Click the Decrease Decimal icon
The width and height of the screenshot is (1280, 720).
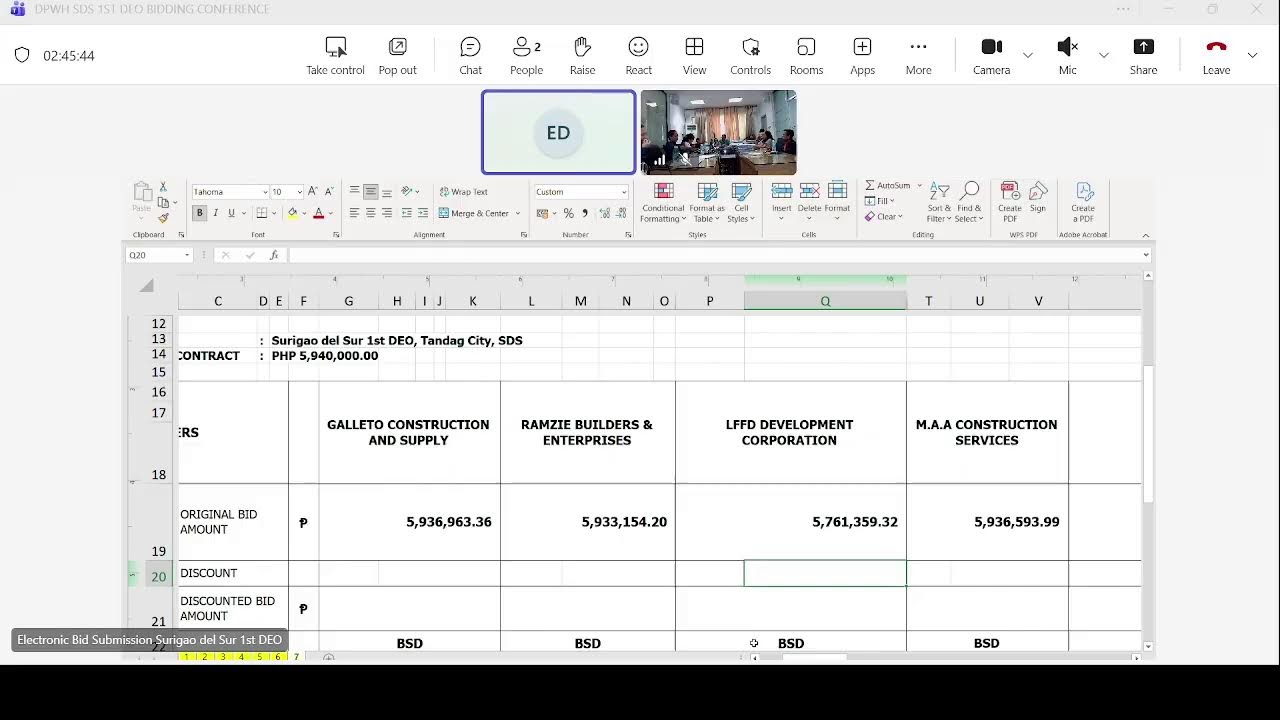(620, 213)
